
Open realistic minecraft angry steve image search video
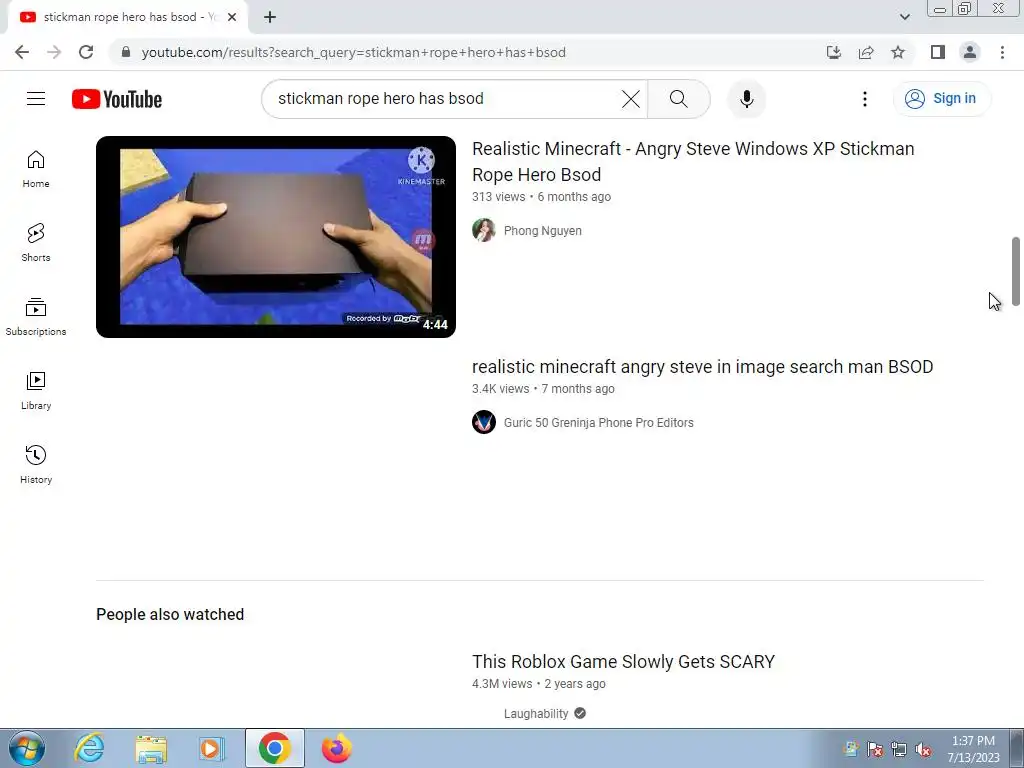click(703, 366)
